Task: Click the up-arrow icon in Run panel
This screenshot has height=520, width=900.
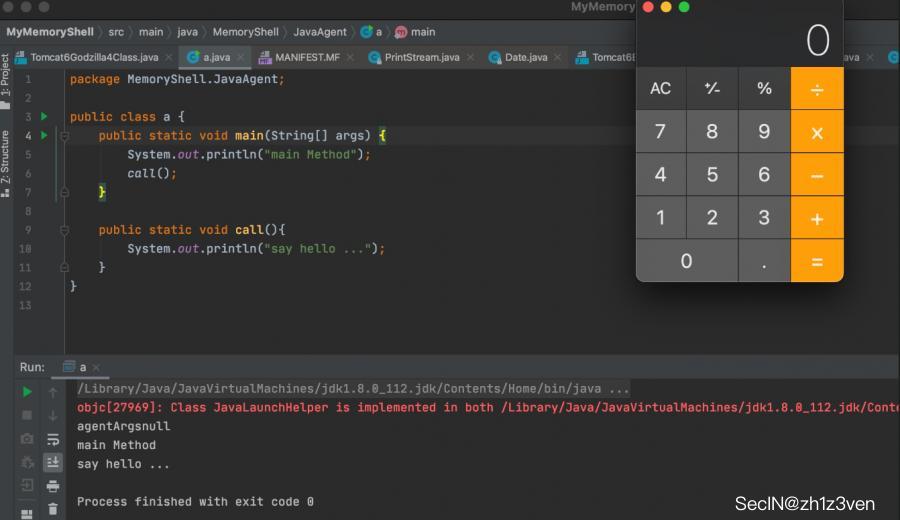Action: pyautogui.click(x=53, y=392)
